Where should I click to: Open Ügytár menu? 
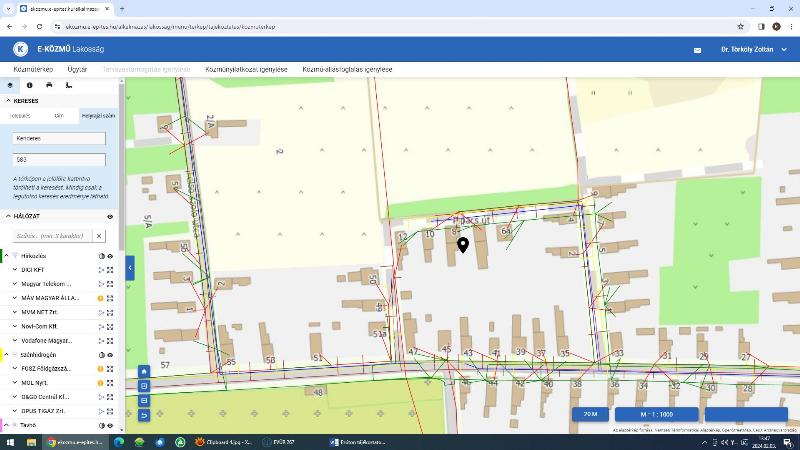[x=77, y=69]
